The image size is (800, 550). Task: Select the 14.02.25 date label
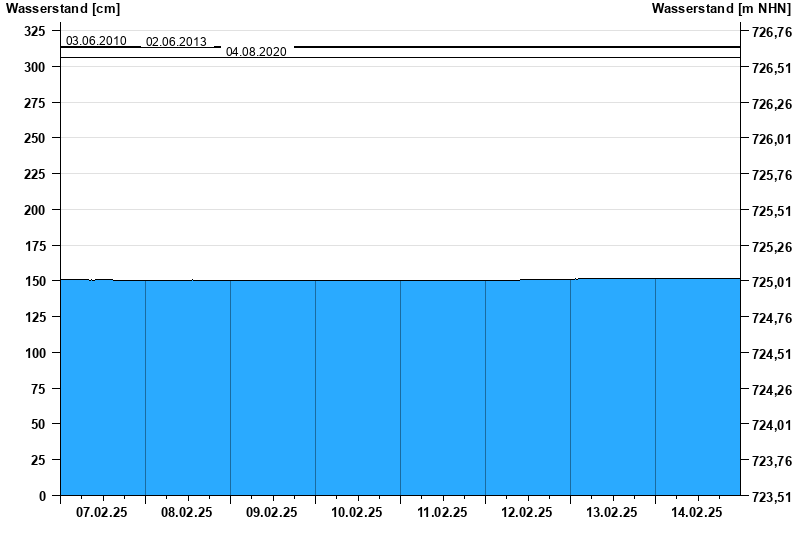click(697, 512)
